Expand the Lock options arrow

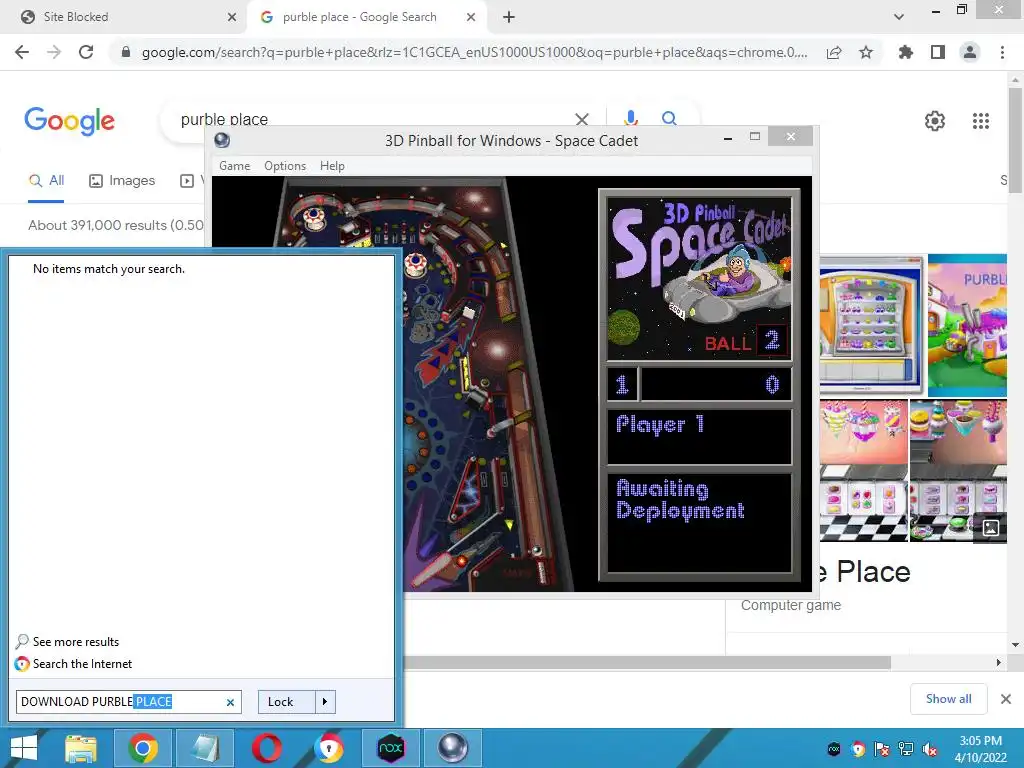point(325,702)
